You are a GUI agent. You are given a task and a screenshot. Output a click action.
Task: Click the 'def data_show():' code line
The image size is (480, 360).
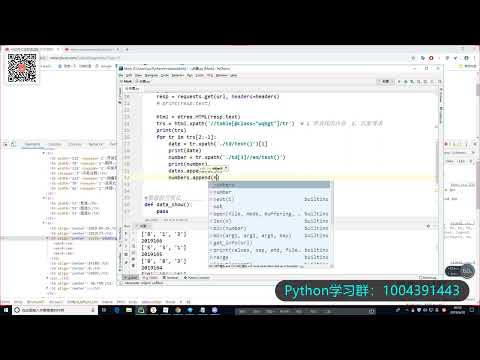[x=168, y=204]
